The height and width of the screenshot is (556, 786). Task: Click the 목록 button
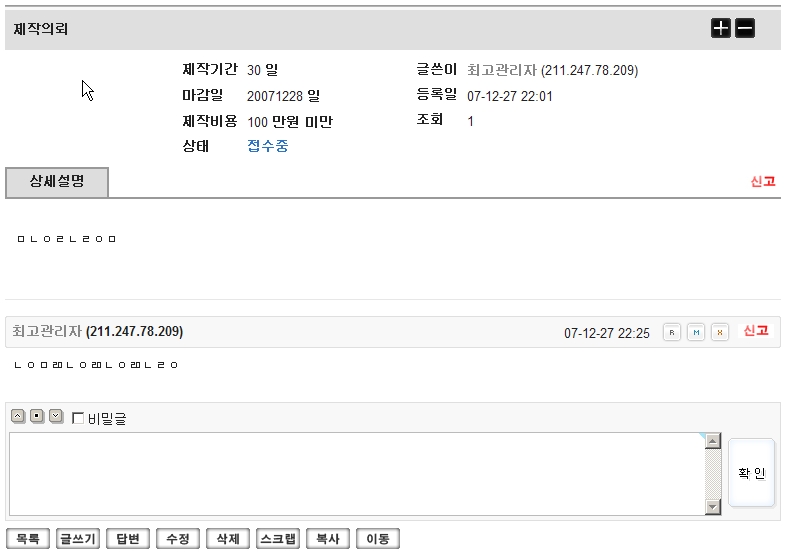click(27, 539)
